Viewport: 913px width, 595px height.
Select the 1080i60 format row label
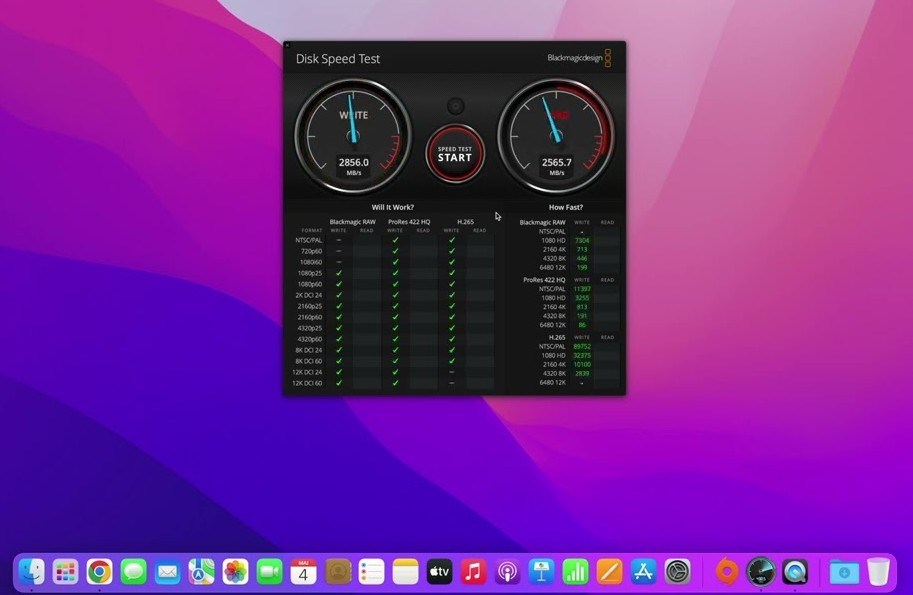pos(310,262)
